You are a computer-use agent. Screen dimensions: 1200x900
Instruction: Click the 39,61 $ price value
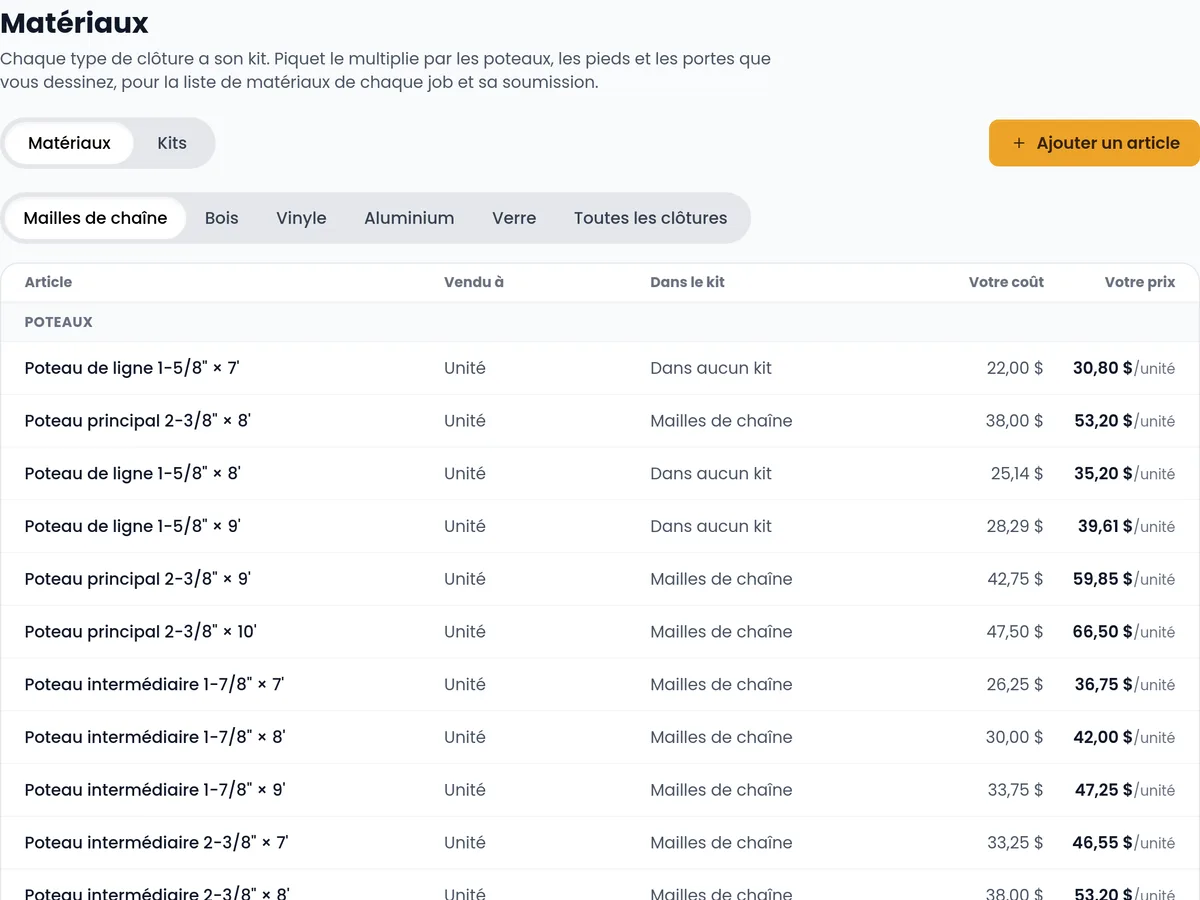[1105, 526]
